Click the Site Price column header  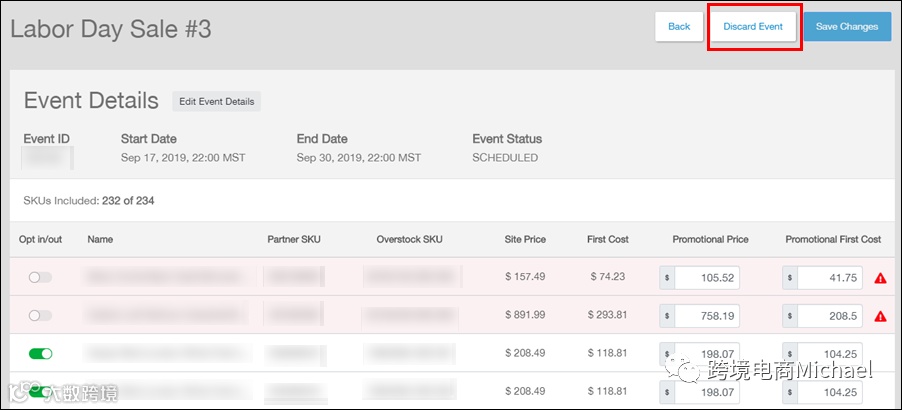click(525, 240)
